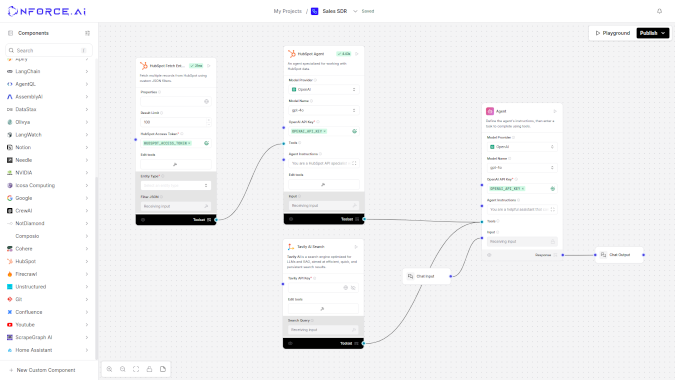
Task: Click globe icon in Agent OpenAI API key
Action: point(553,188)
